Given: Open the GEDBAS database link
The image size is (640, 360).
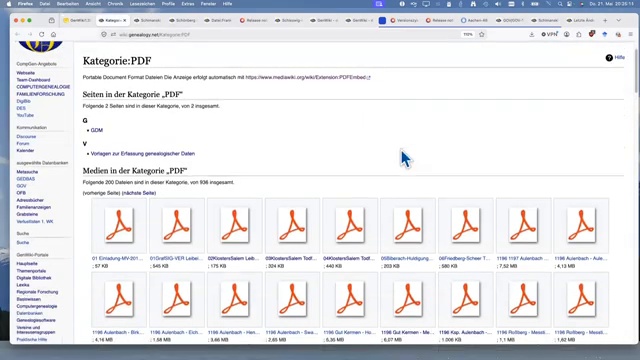Looking at the screenshot, I should (26, 179).
